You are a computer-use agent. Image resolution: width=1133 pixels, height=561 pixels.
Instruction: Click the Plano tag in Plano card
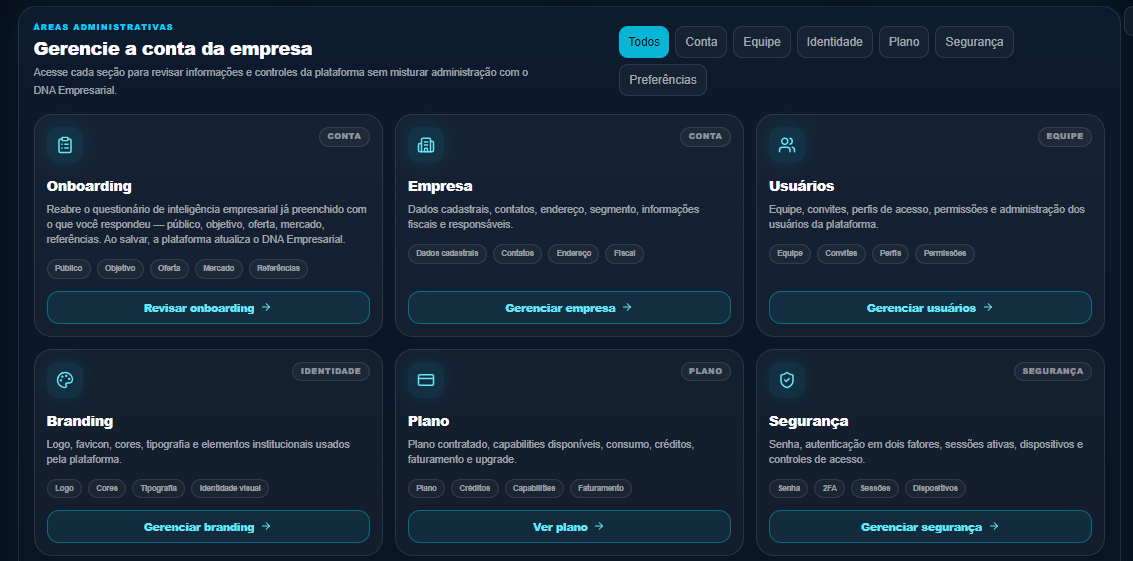click(426, 488)
